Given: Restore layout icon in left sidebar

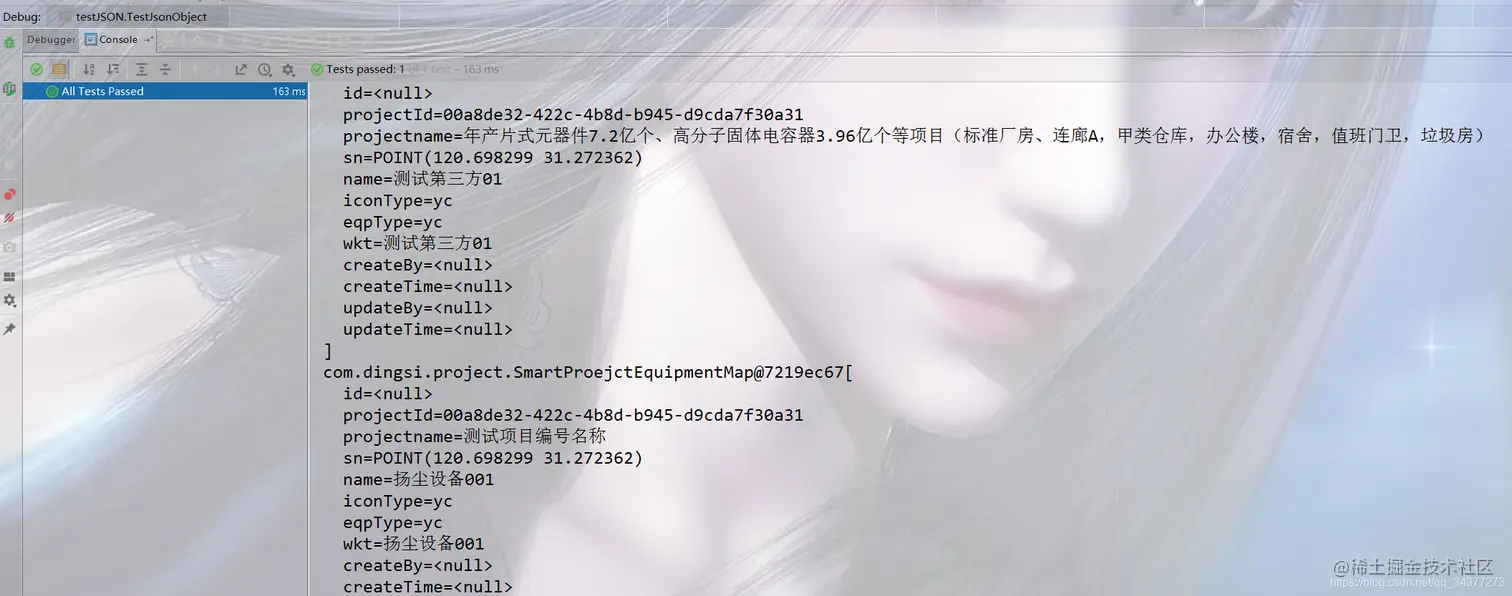Looking at the screenshot, I should (x=9, y=276).
